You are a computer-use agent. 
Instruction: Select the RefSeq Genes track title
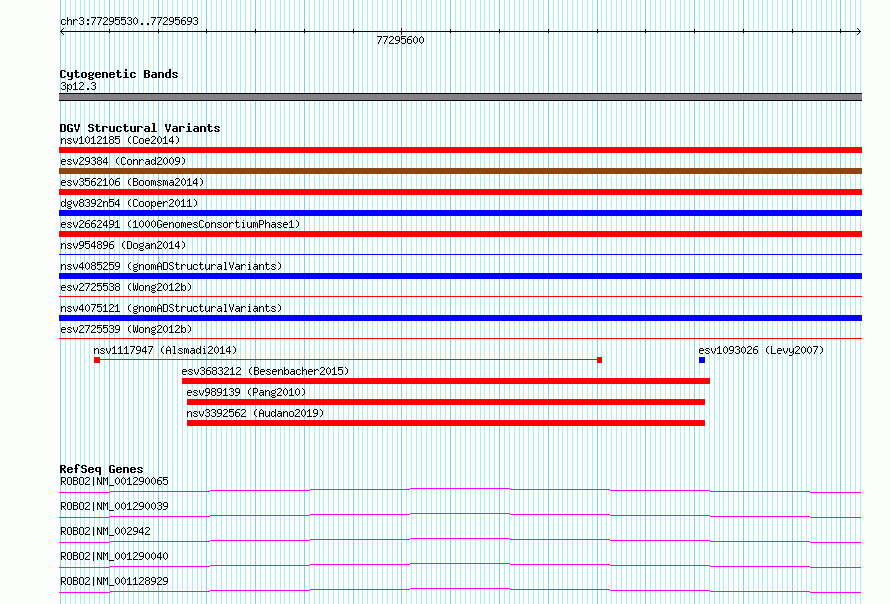coord(102,469)
